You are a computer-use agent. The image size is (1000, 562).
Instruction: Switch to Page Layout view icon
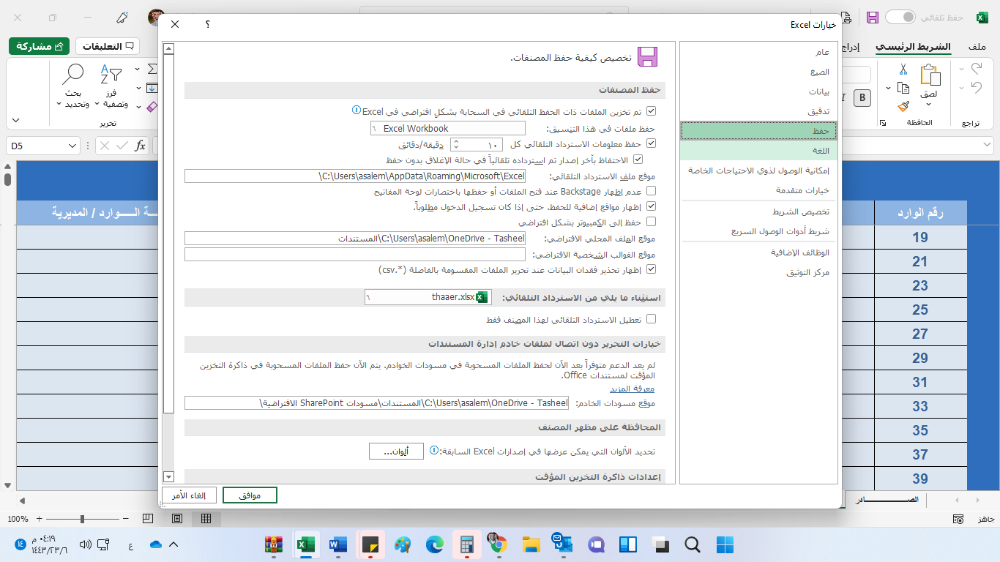(177, 519)
